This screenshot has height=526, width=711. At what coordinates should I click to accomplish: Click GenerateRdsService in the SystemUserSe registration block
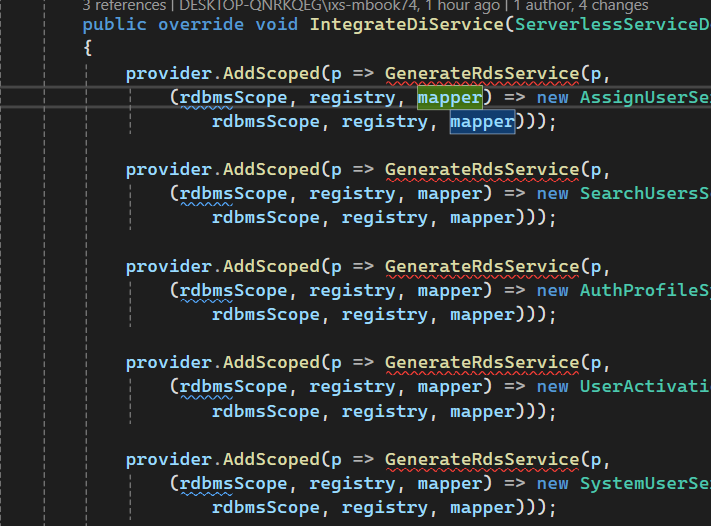pyautogui.click(x=482, y=459)
